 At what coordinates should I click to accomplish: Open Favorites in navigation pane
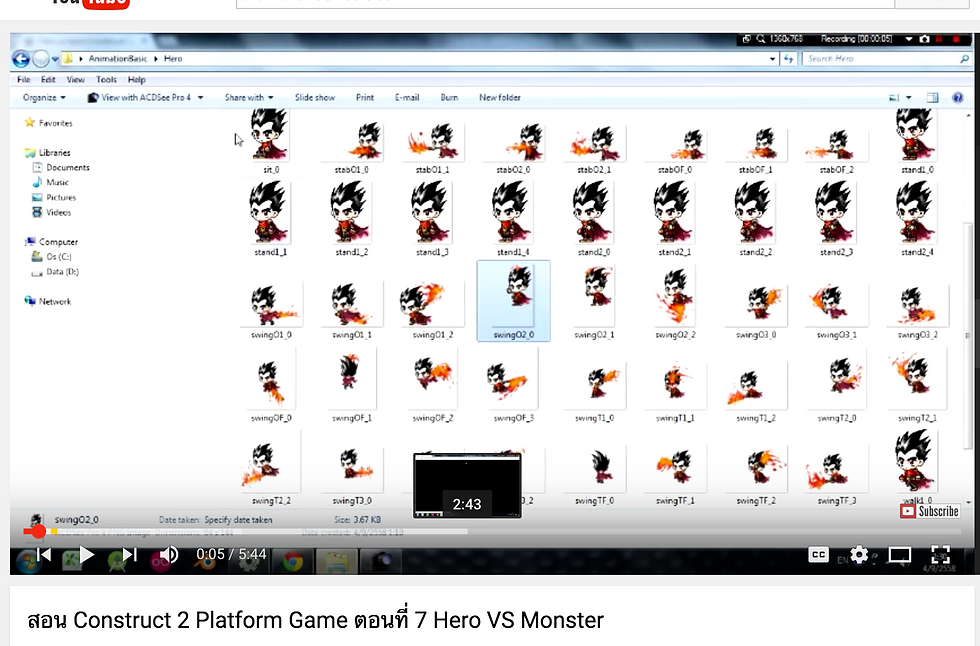tap(55, 123)
